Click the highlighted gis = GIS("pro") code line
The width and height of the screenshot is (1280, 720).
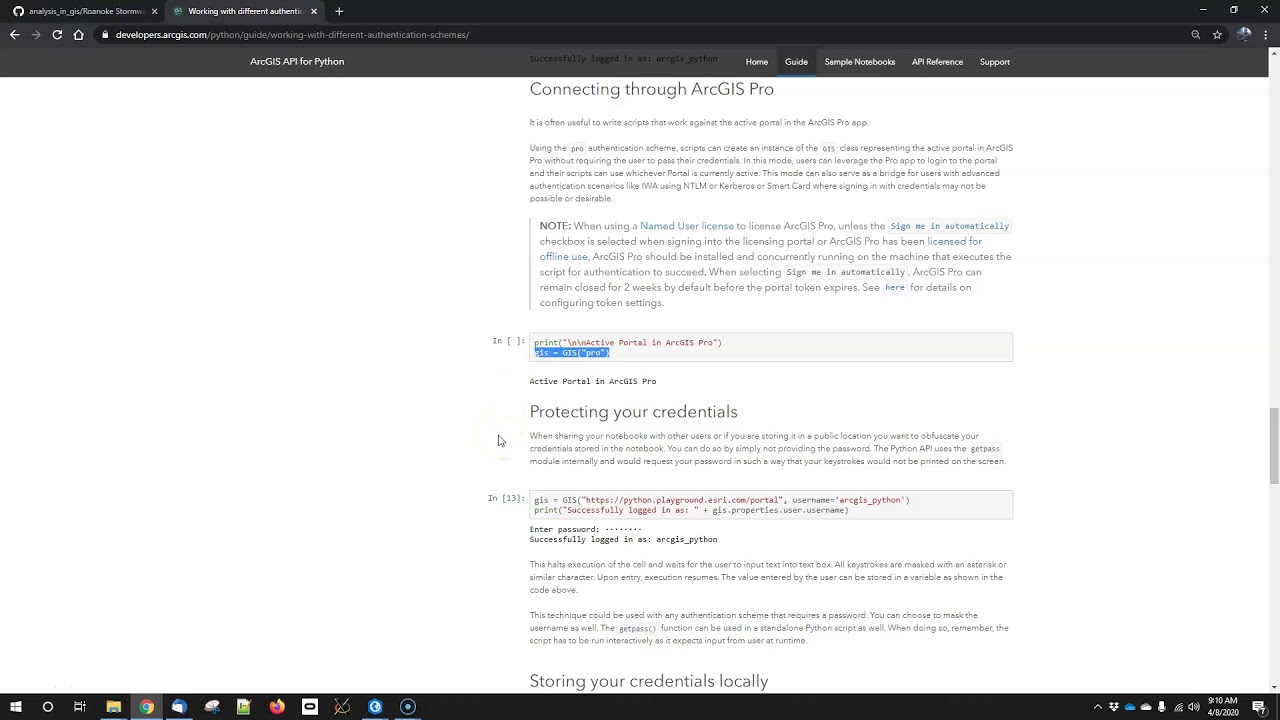coord(572,353)
